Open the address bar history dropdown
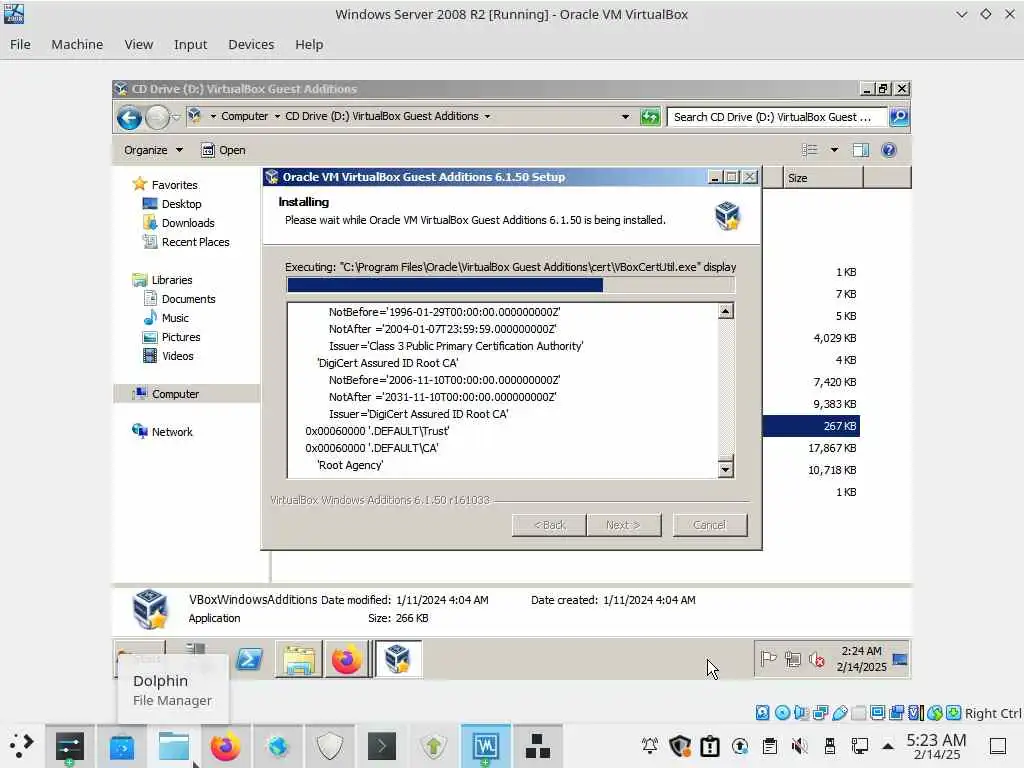The image size is (1024, 768). pyautogui.click(x=626, y=117)
